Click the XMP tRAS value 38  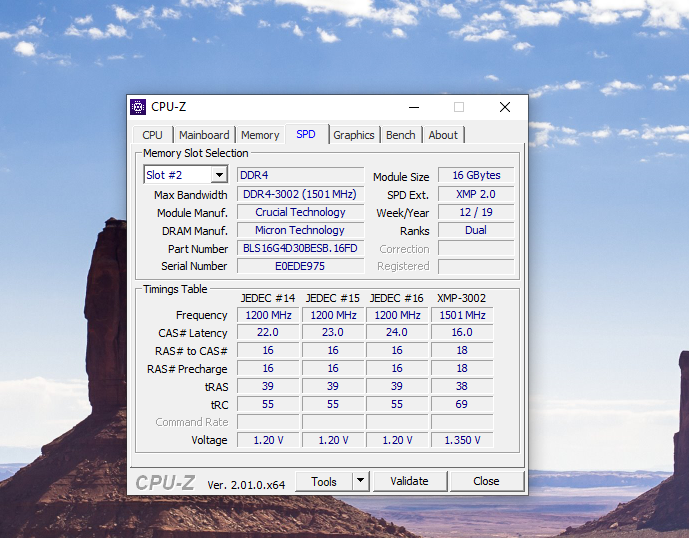point(462,386)
